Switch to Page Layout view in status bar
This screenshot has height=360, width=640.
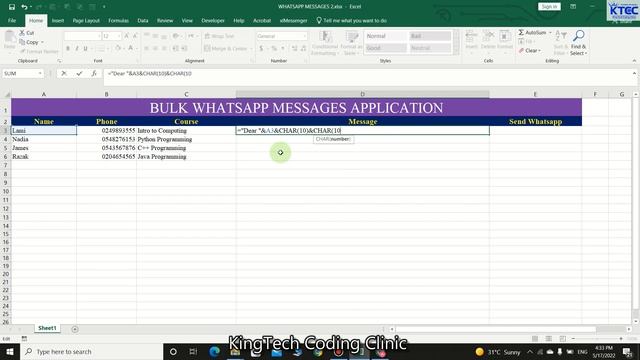pyautogui.click(x=549, y=339)
